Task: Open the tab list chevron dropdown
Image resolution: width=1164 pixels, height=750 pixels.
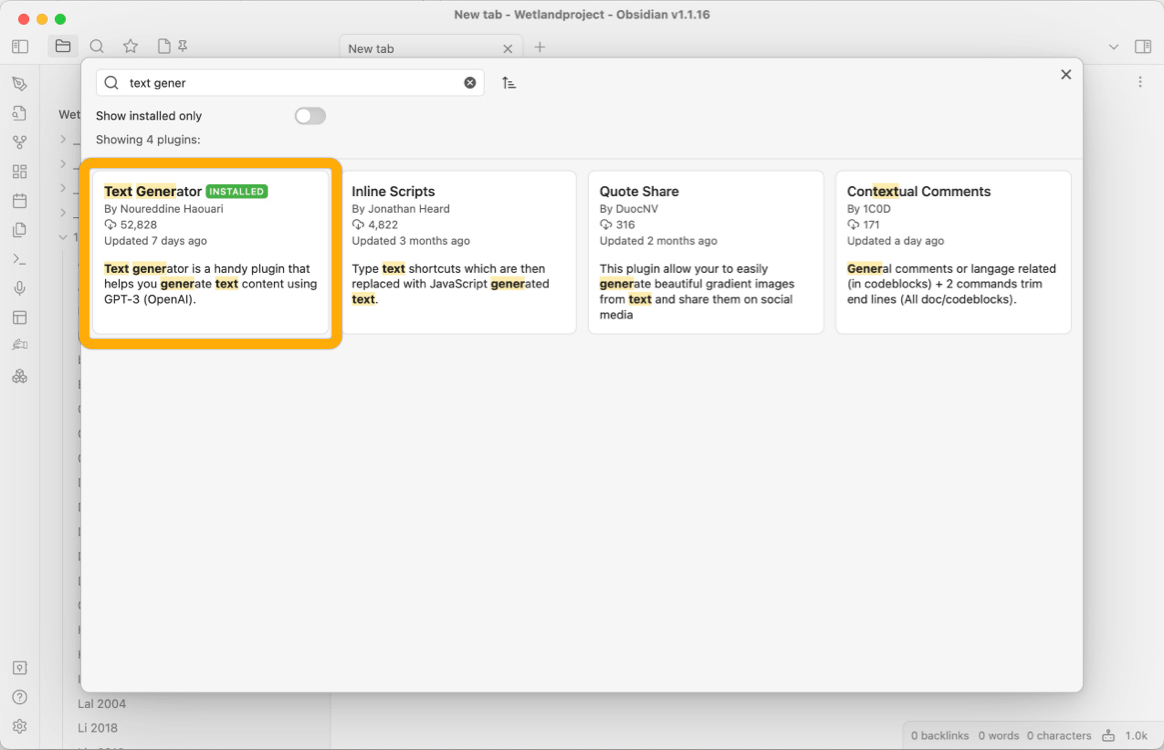Action: click(1113, 46)
